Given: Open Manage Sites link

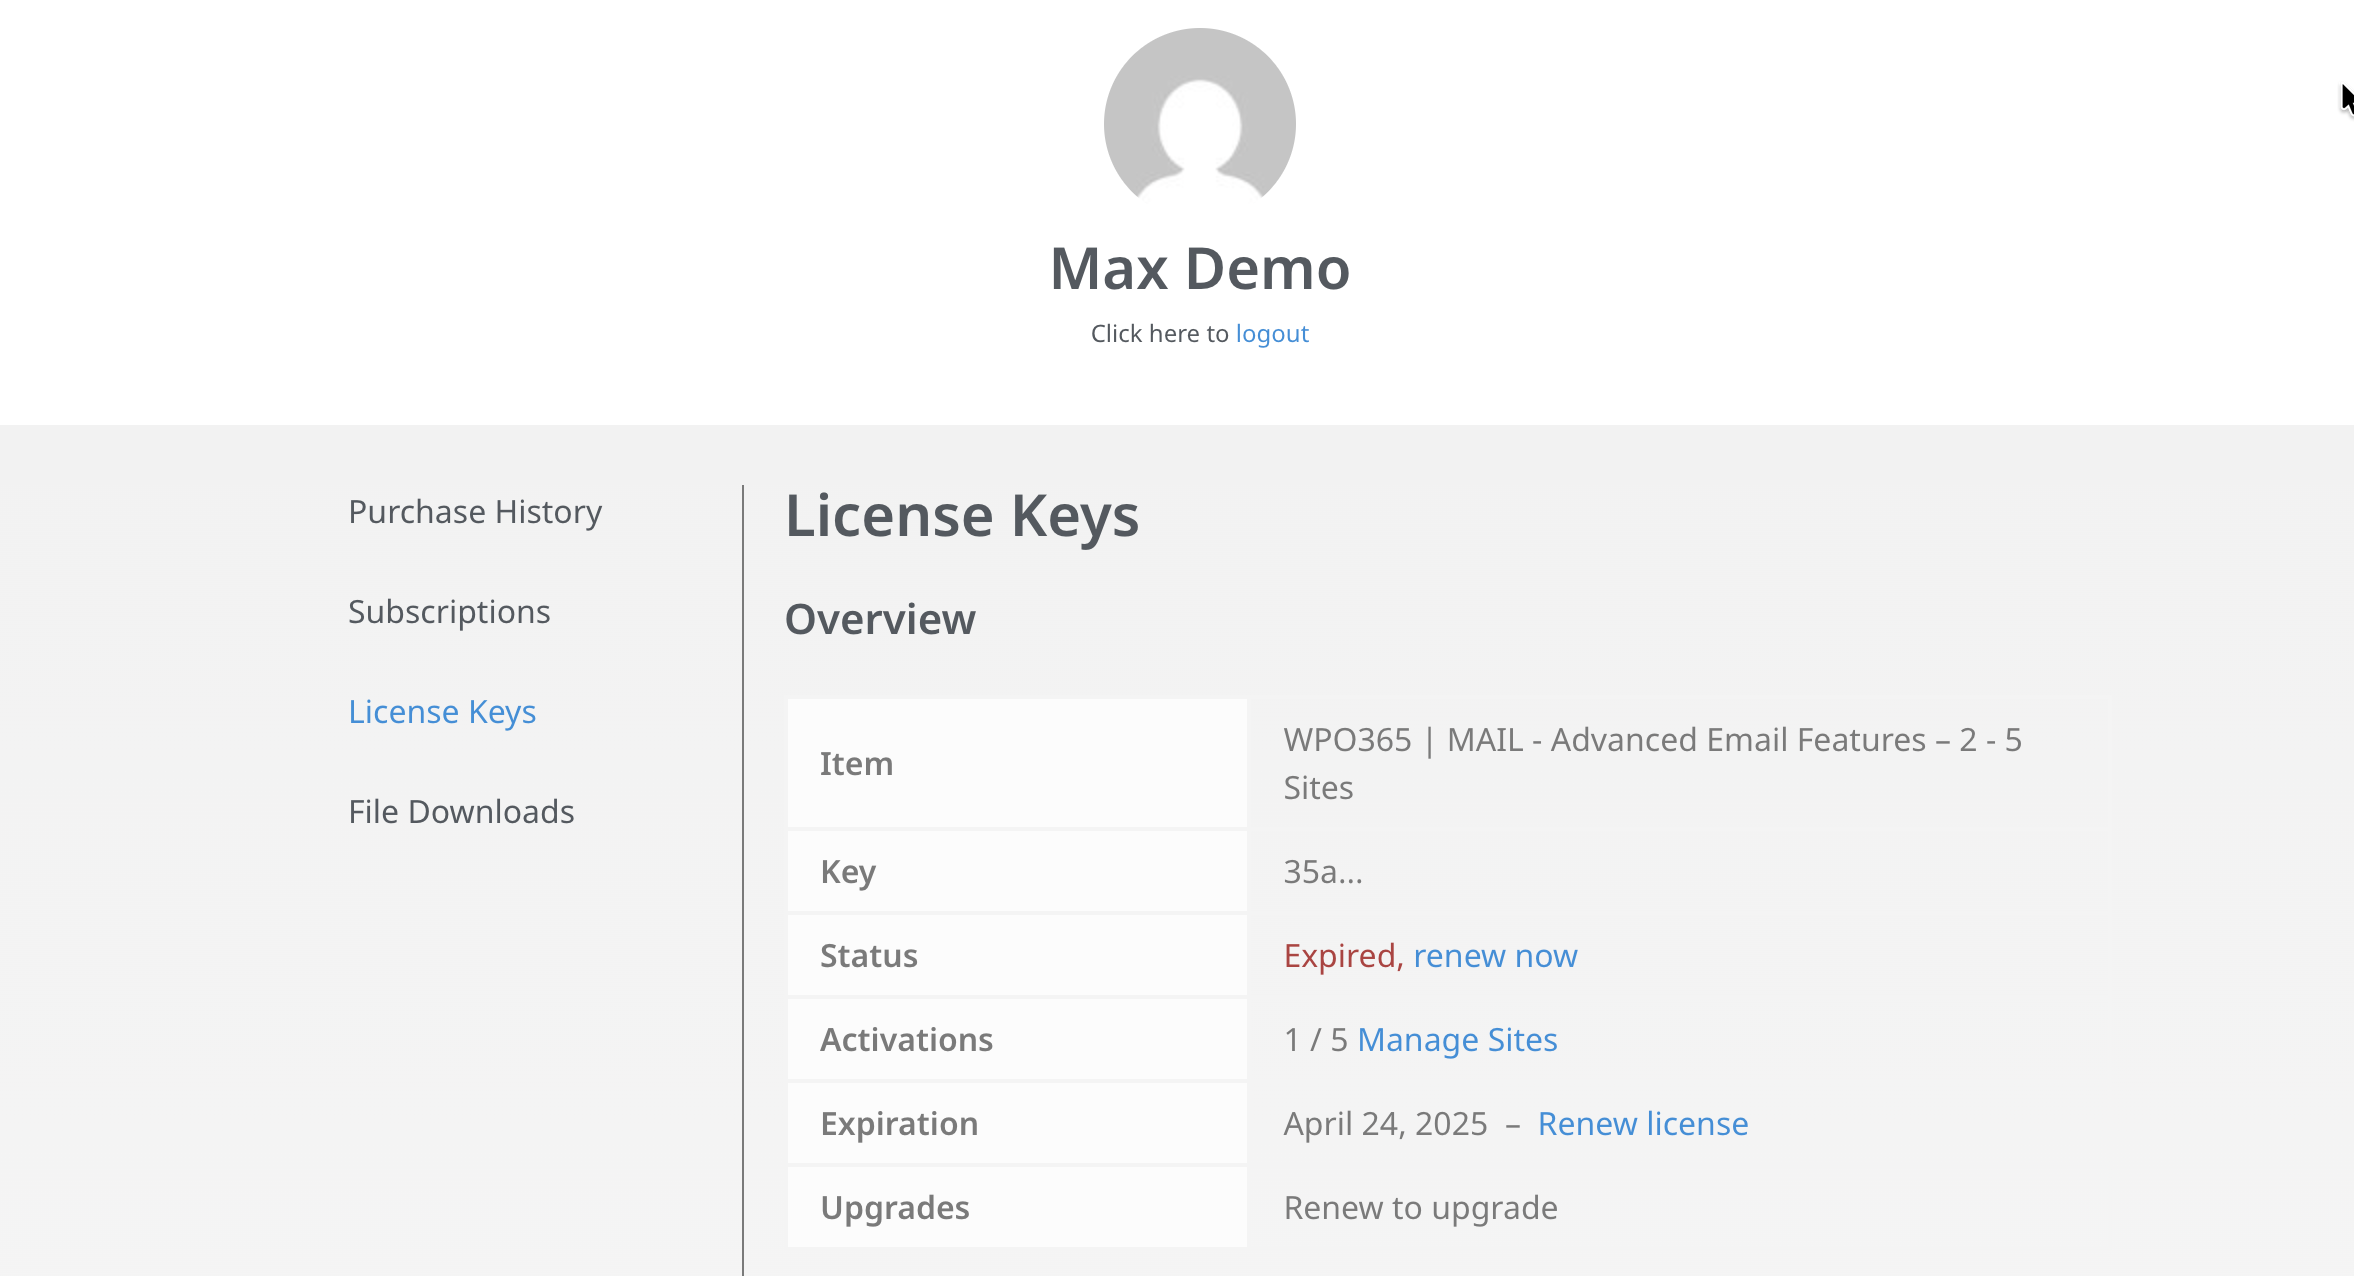Looking at the screenshot, I should pyautogui.click(x=1457, y=1040).
